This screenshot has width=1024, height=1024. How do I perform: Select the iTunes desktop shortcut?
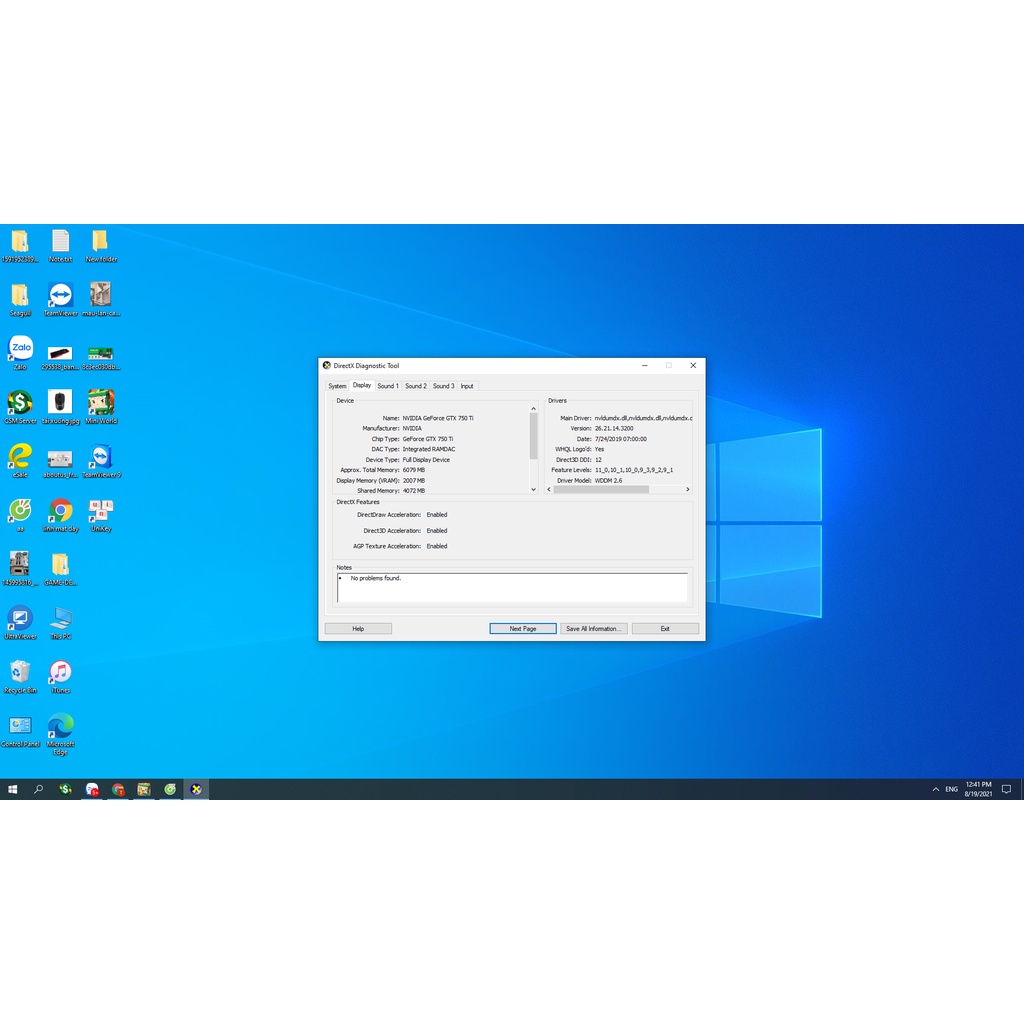pyautogui.click(x=60, y=674)
